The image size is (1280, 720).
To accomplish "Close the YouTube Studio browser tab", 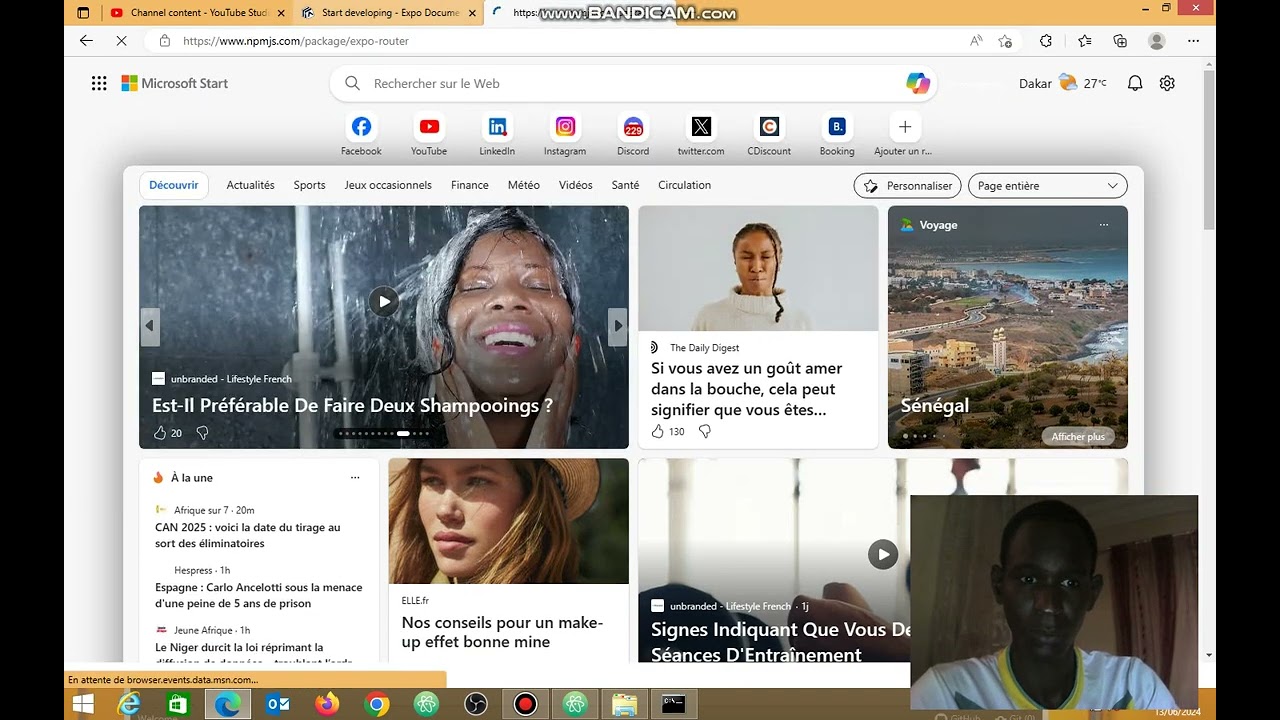I will [280, 13].
